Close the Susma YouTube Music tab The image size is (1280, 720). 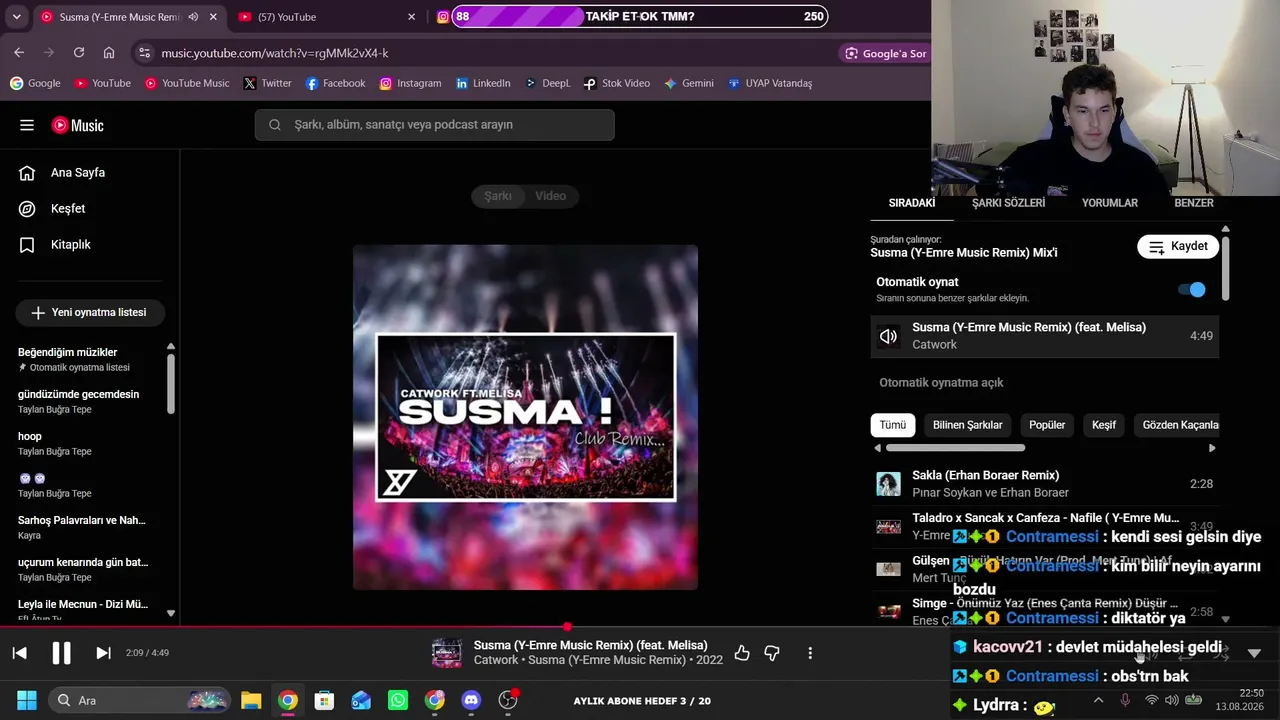click(x=213, y=17)
